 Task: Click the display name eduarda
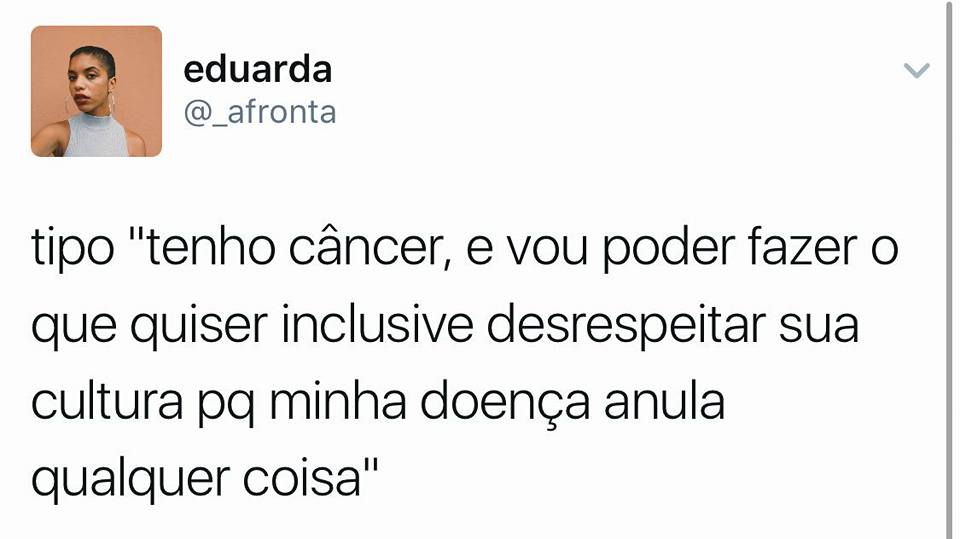click(258, 69)
